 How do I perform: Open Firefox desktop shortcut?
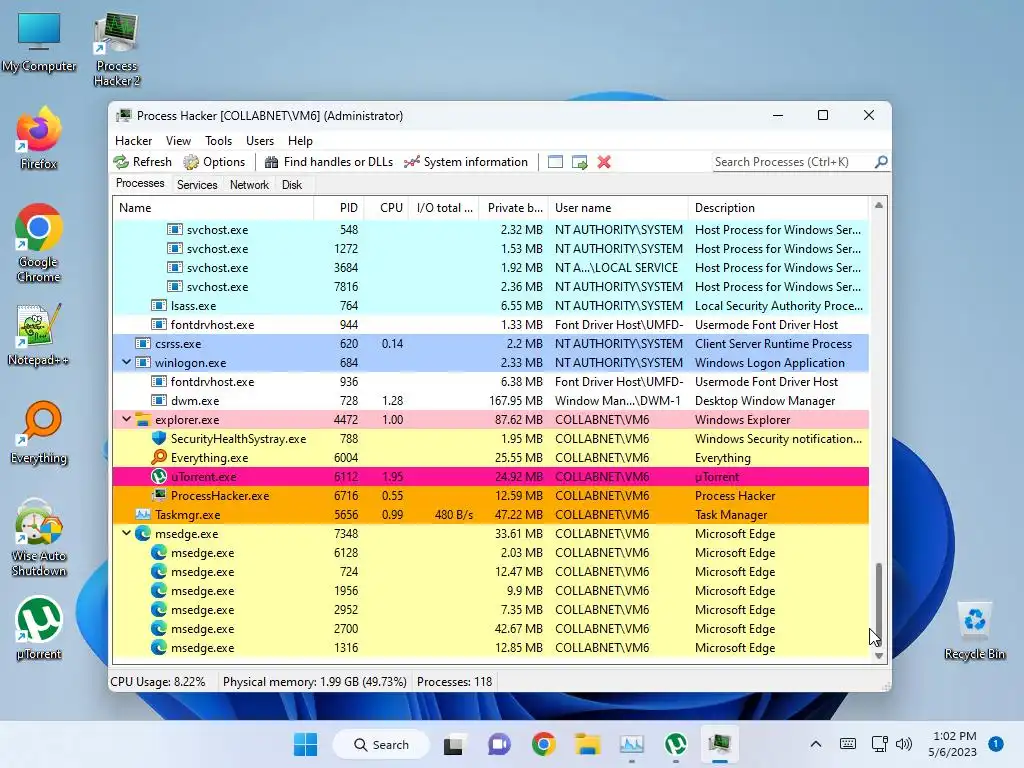[x=39, y=138]
